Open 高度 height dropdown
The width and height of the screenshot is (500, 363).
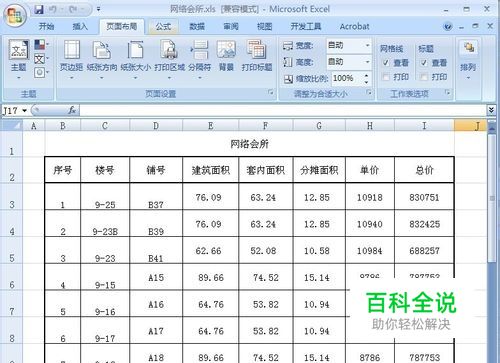click(x=367, y=62)
